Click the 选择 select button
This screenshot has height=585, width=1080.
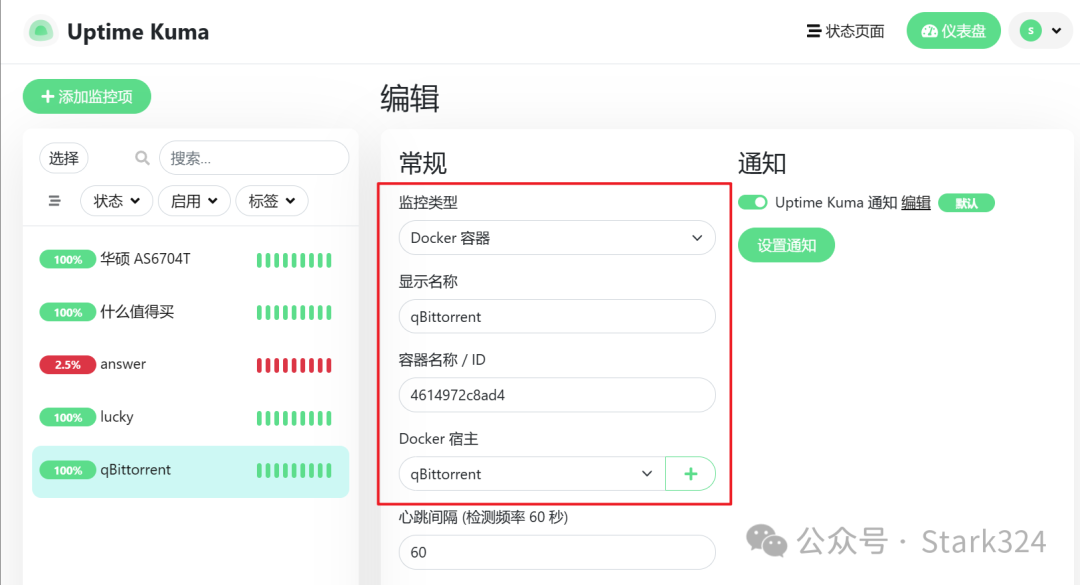click(x=63, y=158)
